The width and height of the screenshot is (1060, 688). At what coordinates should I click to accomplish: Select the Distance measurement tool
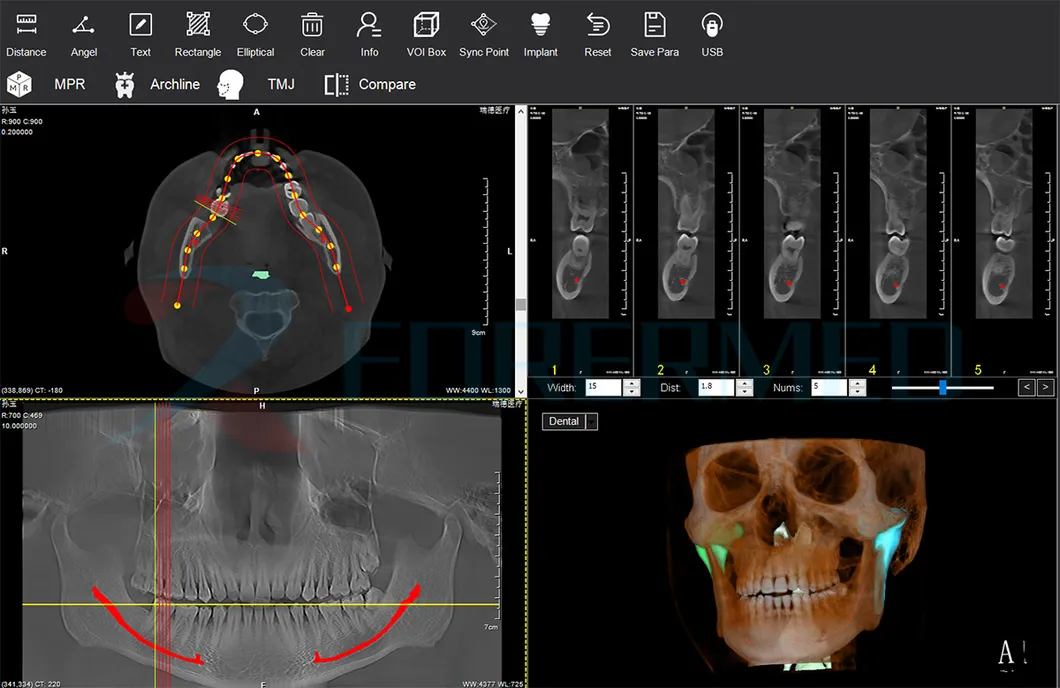point(26,30)
